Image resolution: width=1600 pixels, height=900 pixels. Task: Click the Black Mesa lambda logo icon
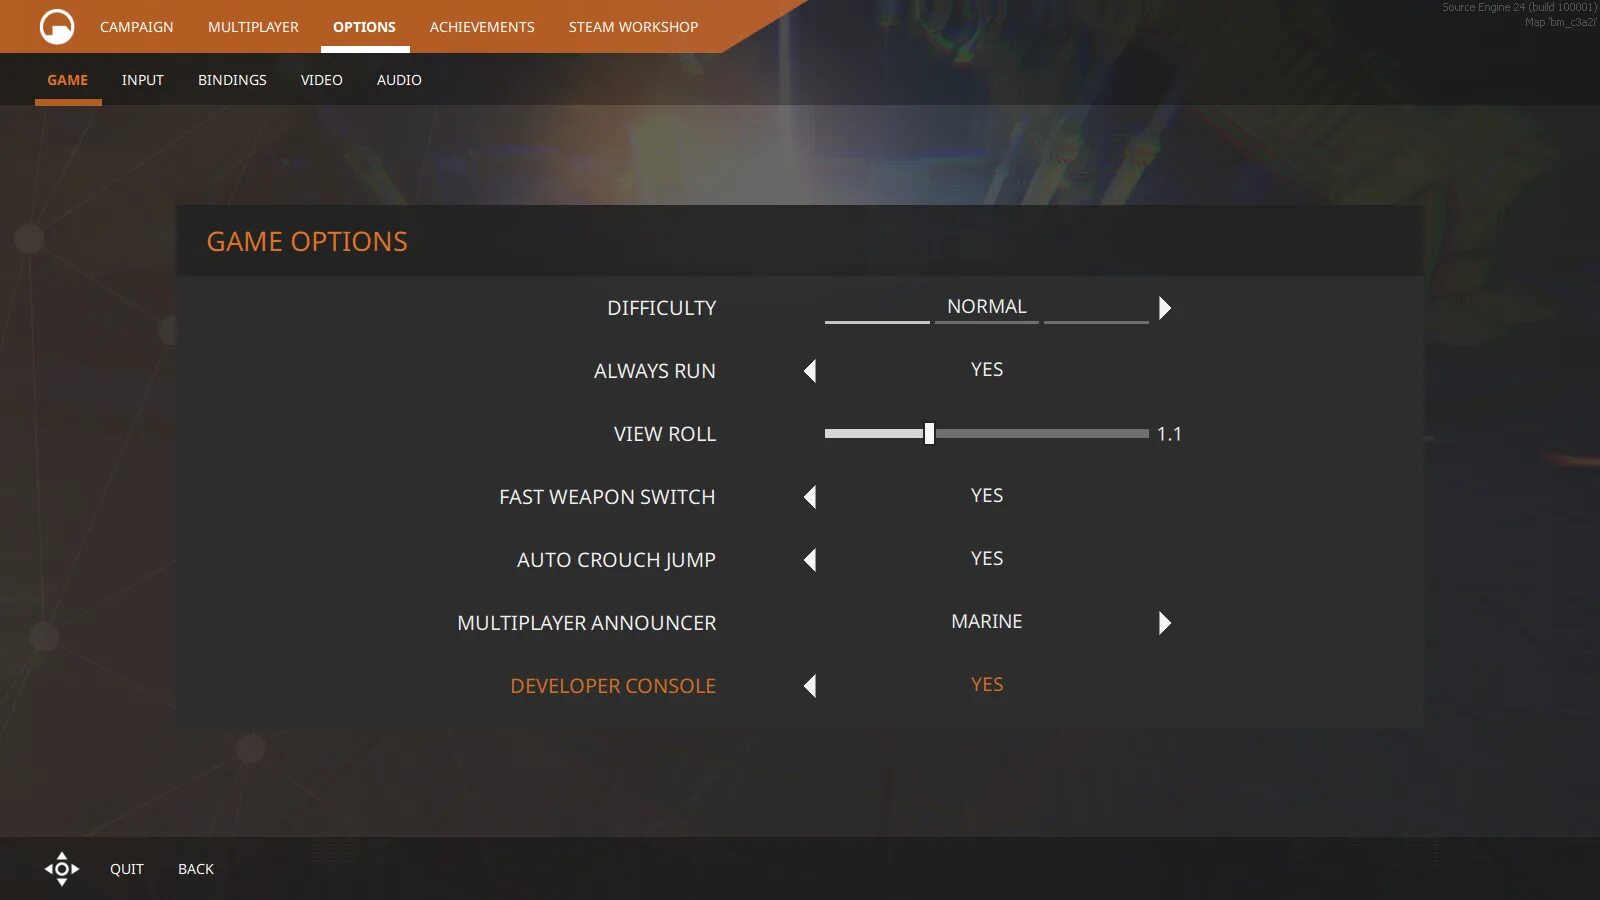pyautogui.click(x=57, y=27)
